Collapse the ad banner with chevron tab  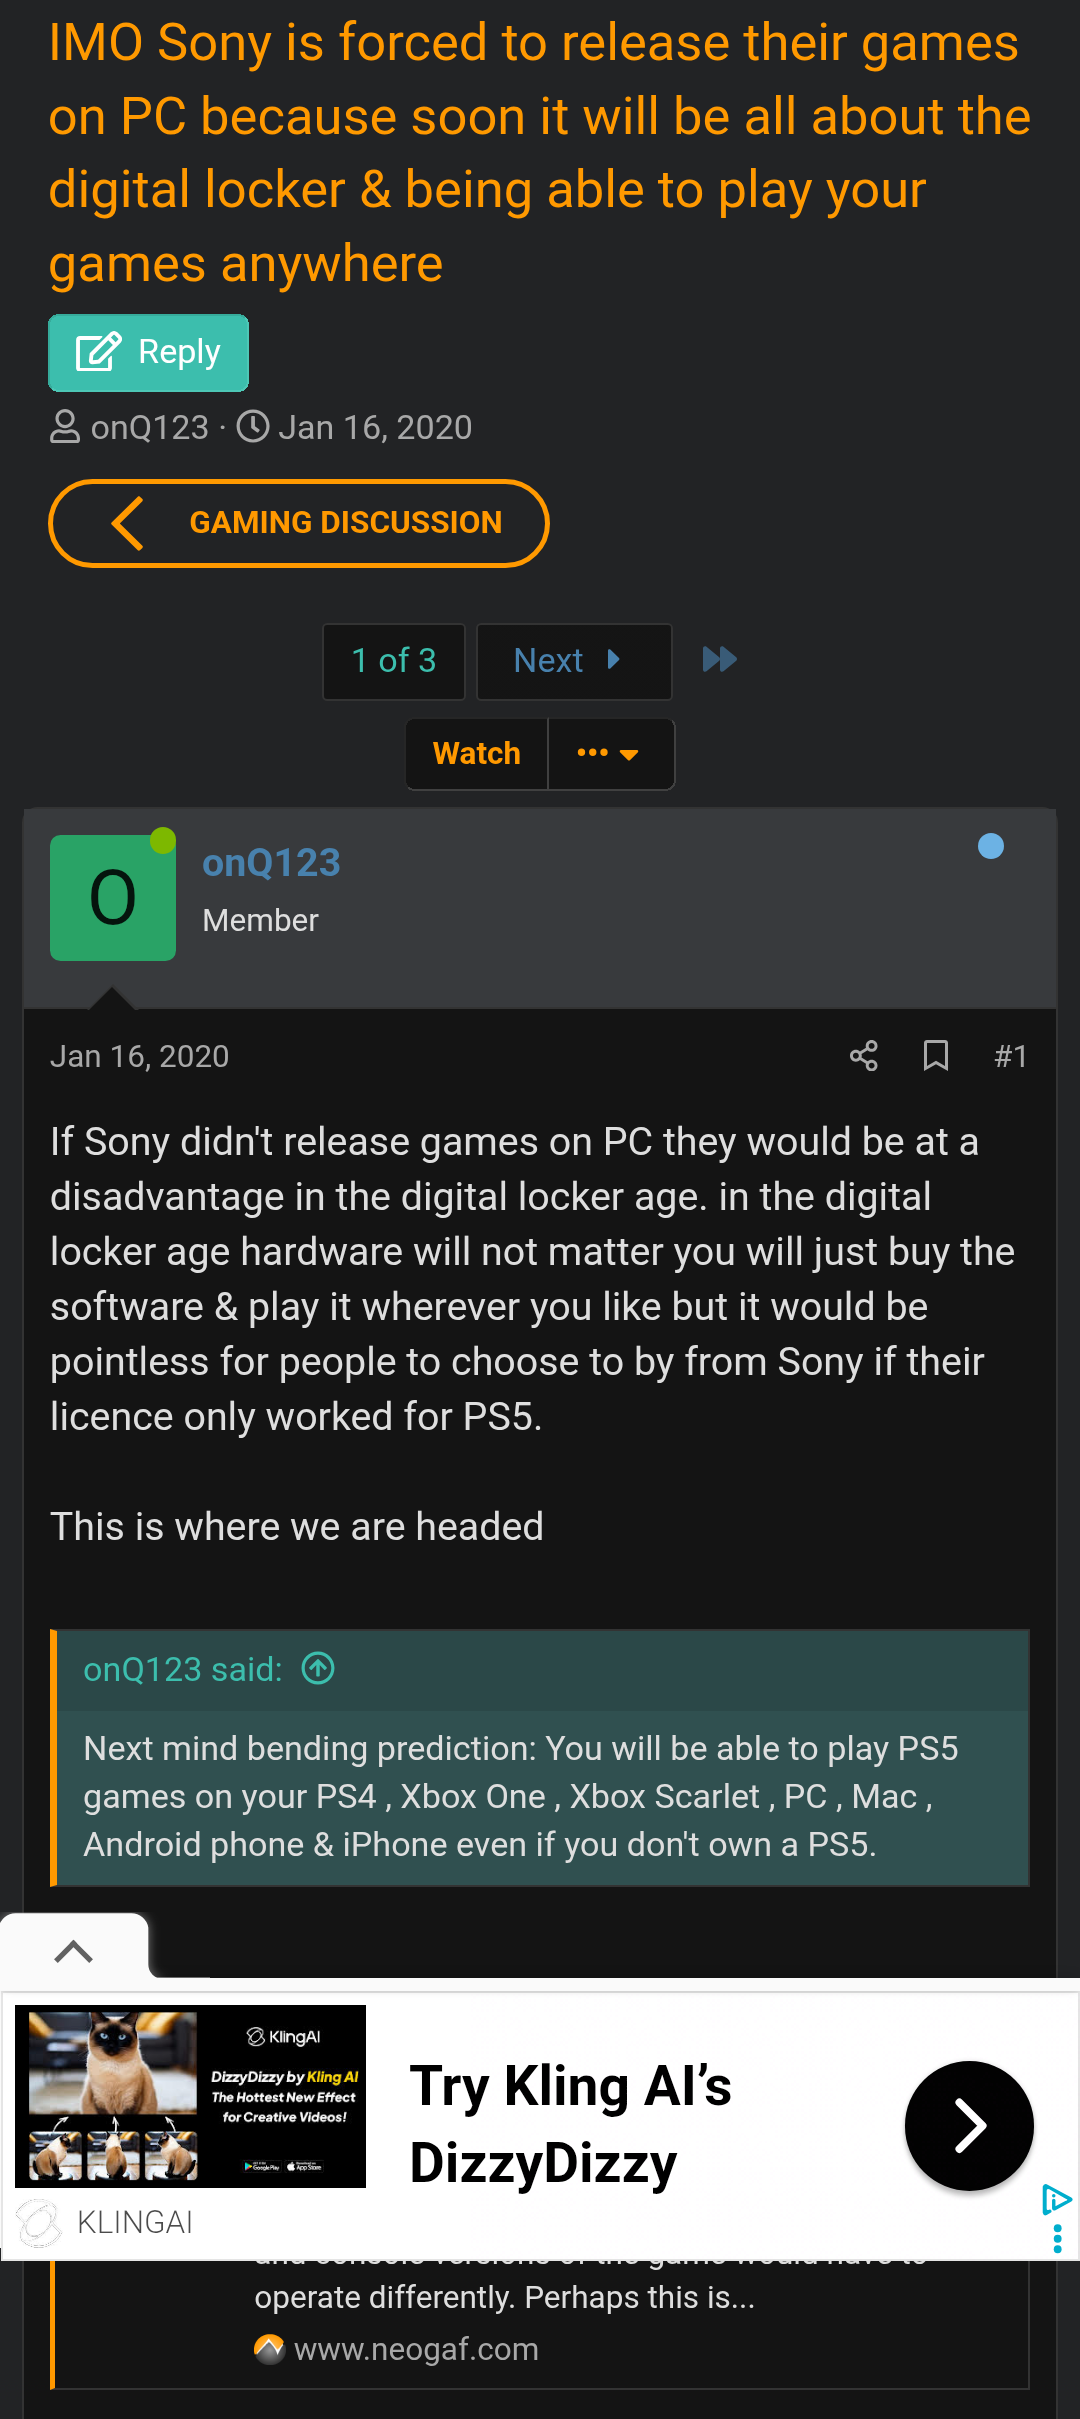(x=74, y=1951)
